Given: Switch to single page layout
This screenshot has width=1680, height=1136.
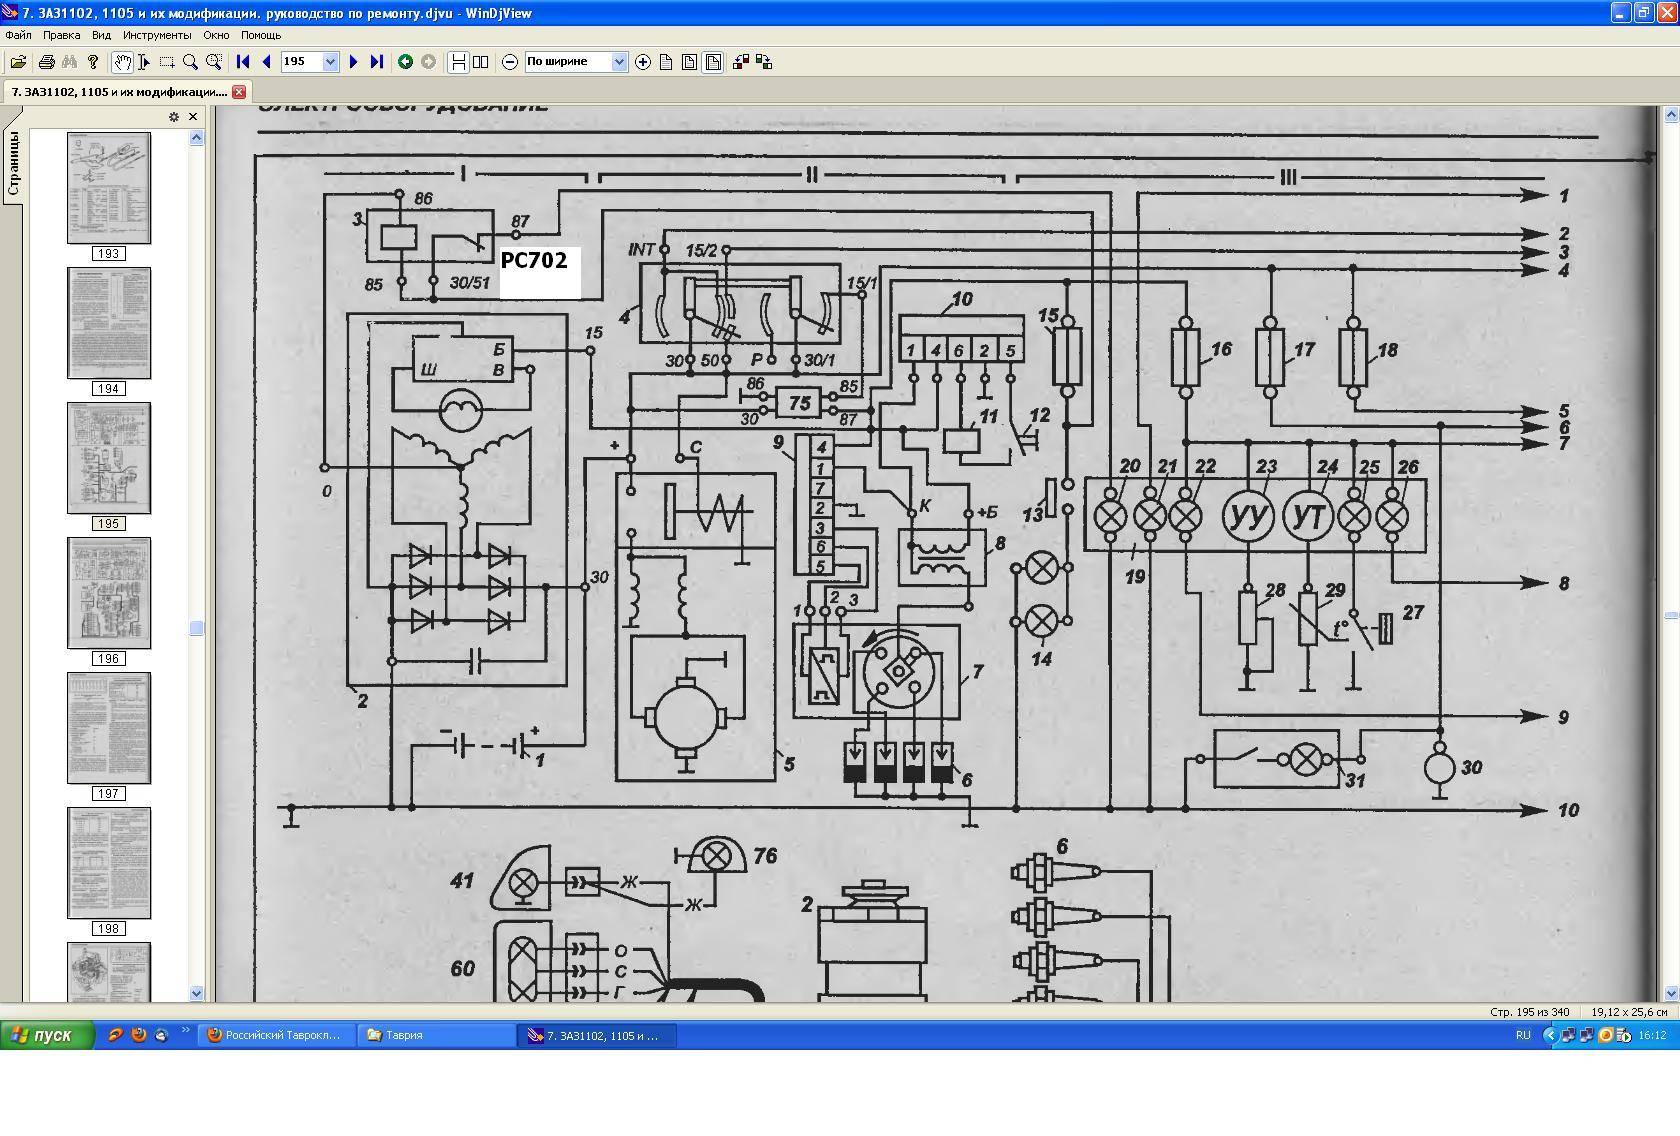Looking at the screenshot, I should (x=458, y=62).
